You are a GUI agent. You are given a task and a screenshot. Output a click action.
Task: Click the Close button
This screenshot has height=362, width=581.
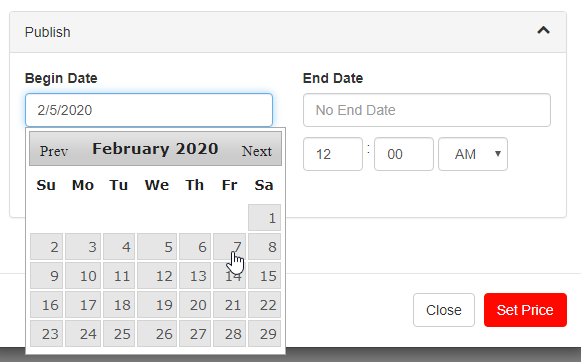pyautogui.click(x=444, y=310)
